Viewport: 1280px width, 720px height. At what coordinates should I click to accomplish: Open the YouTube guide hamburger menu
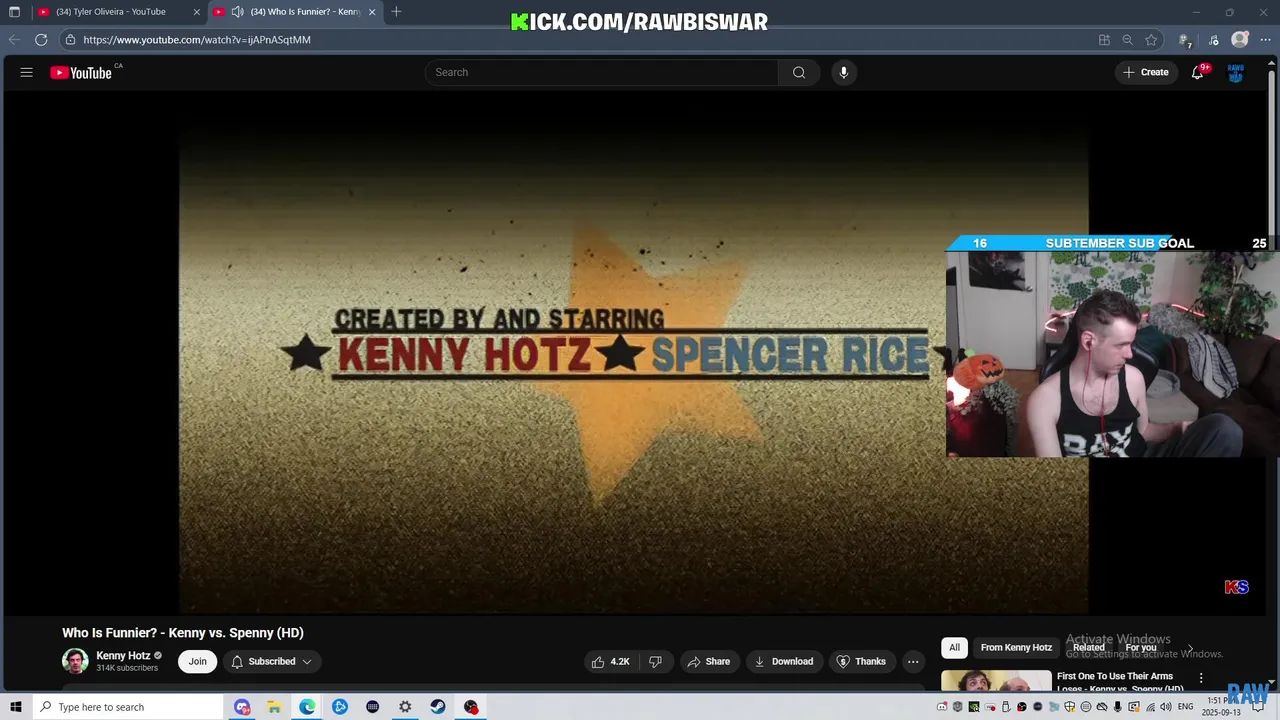click(x=27, y=72)
